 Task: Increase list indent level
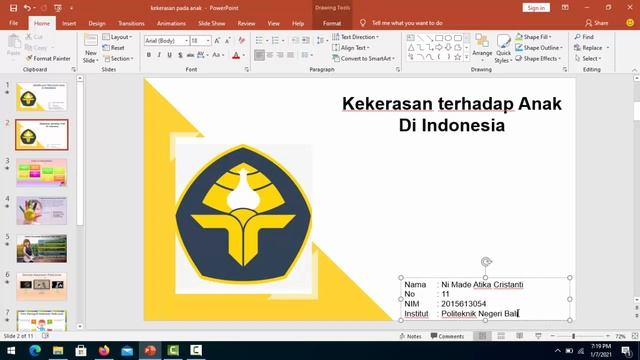pos(305,40)
